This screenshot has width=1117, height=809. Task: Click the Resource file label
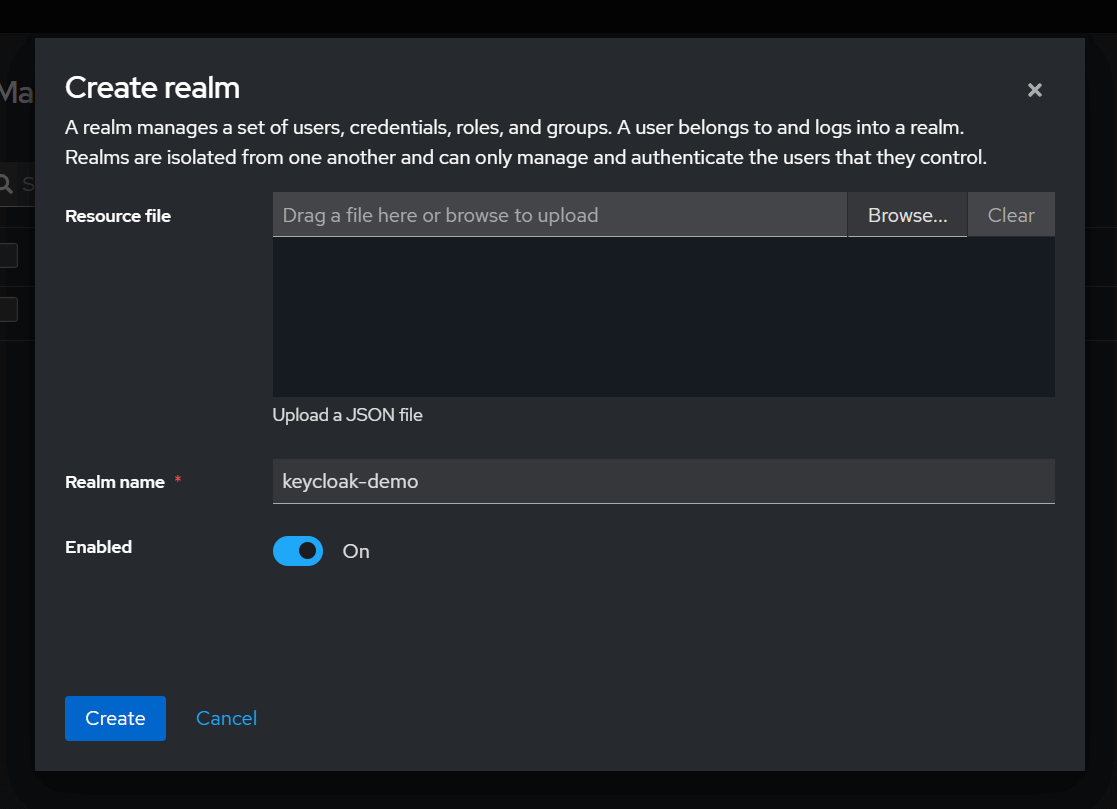[x=117, y=215]
